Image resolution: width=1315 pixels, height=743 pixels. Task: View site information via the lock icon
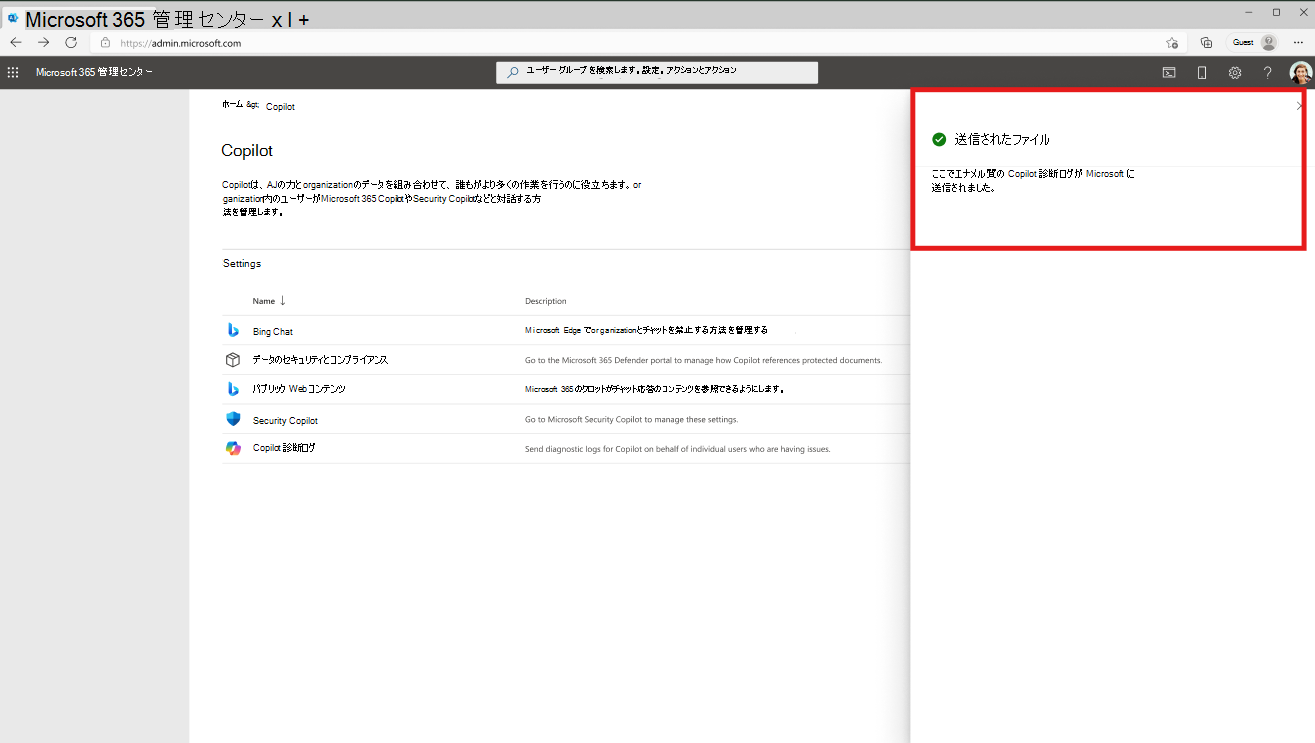pos(105,43)
